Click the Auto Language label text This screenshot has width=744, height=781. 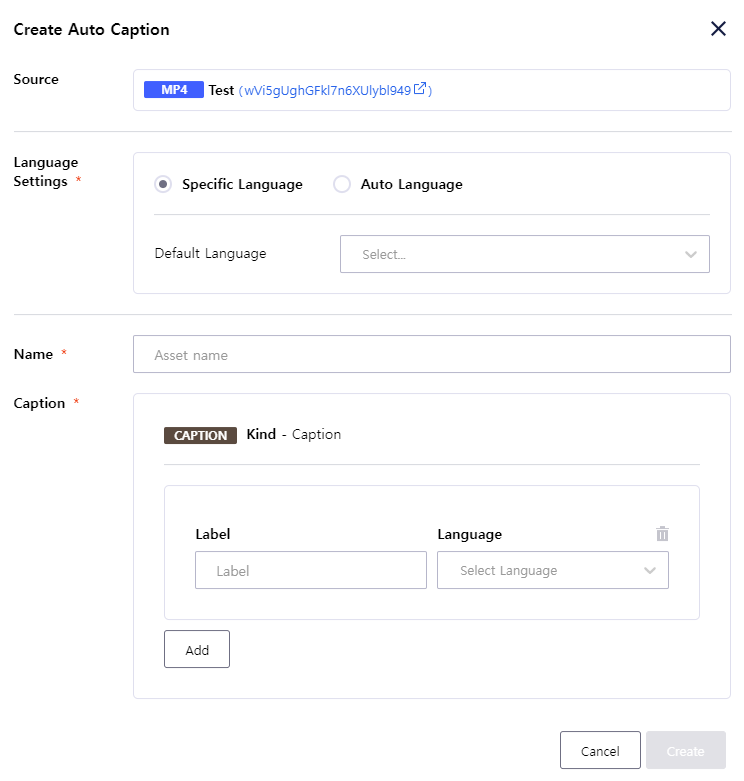pyautogui.click(x=411, y=184)
